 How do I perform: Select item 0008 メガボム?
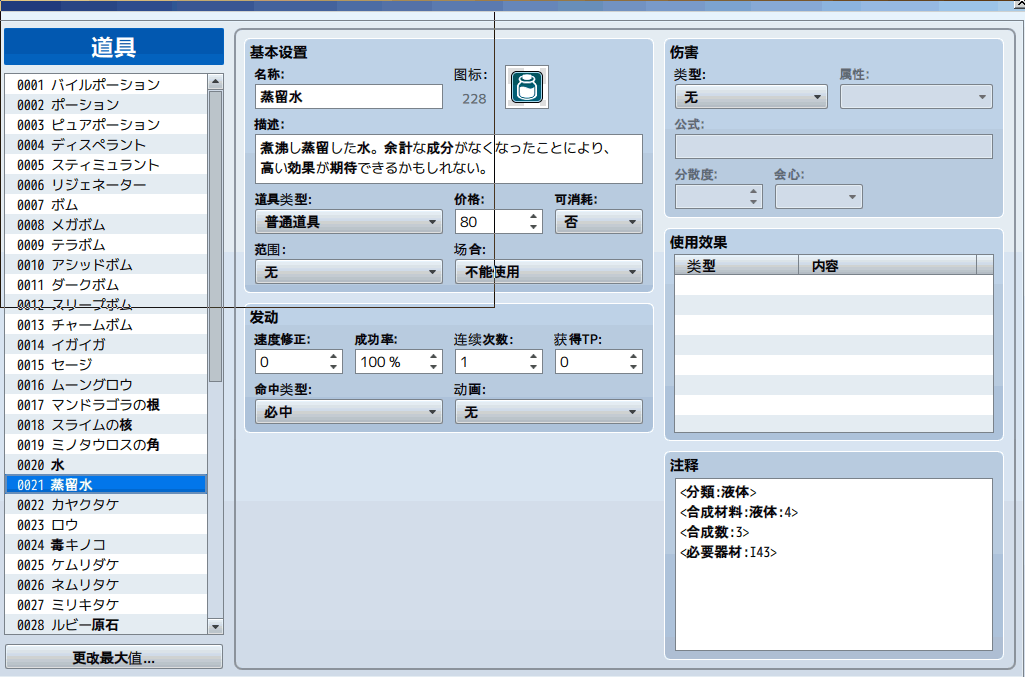106,225
